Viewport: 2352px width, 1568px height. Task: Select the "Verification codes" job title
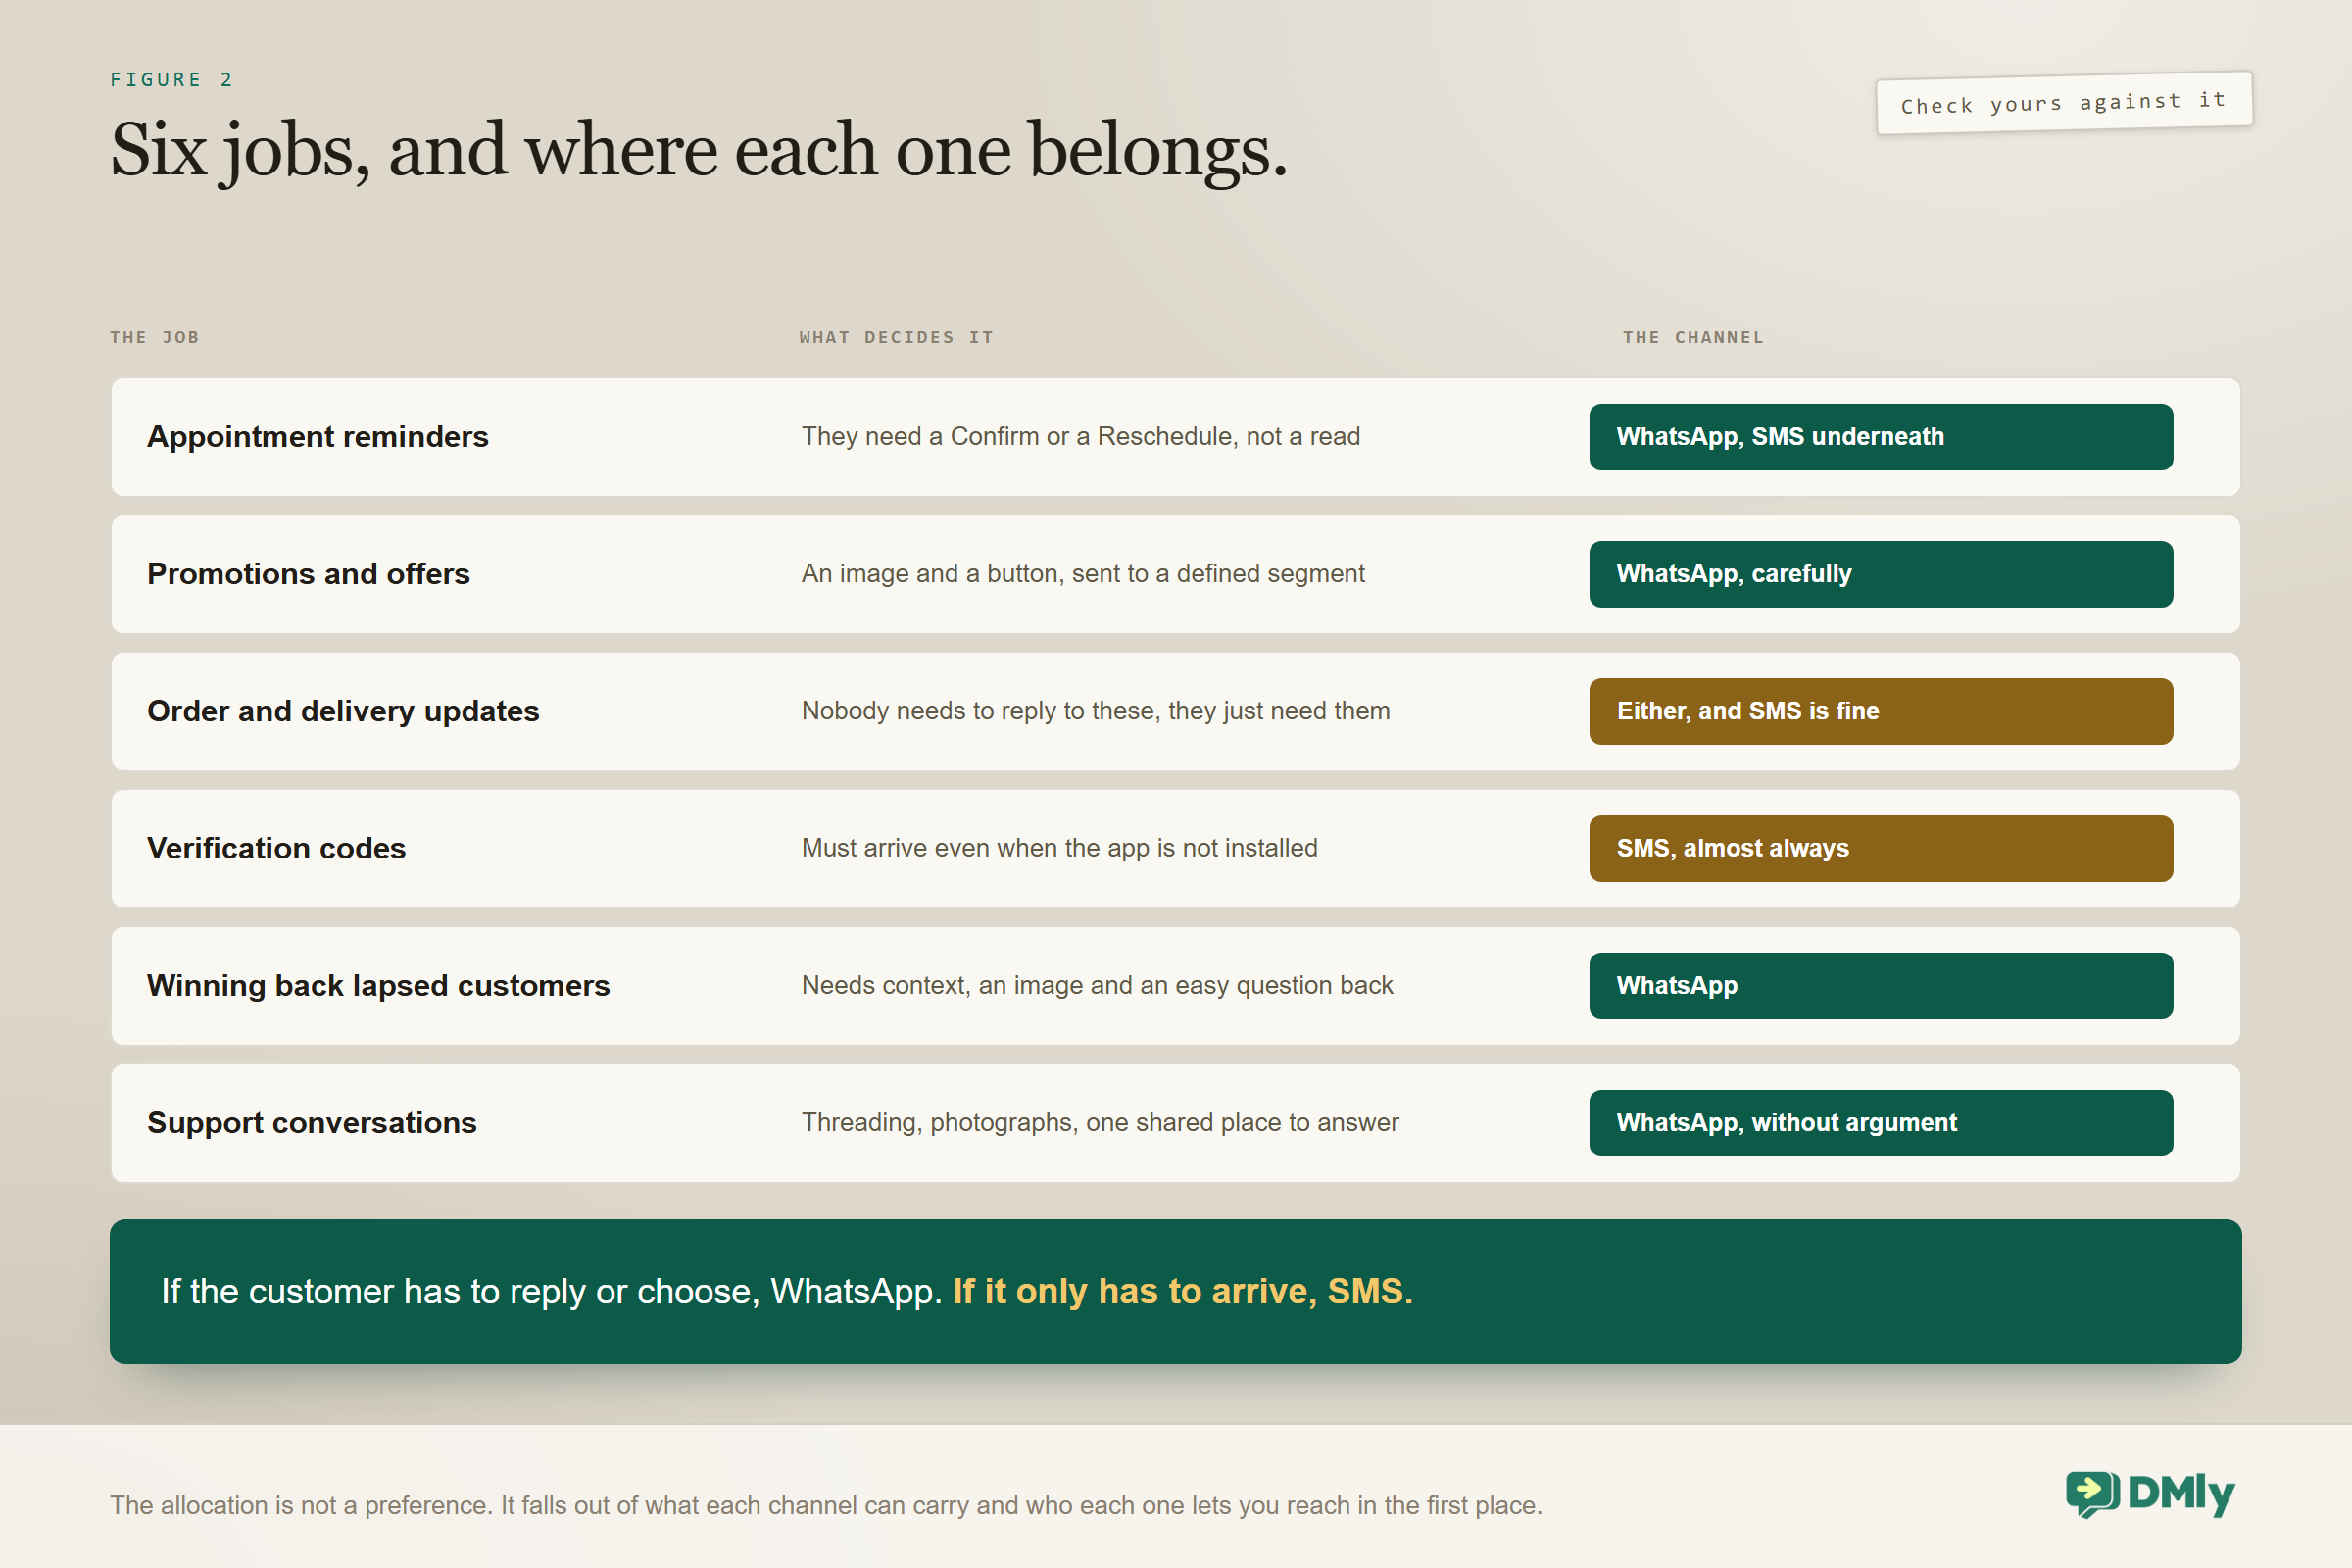(276, 848)
